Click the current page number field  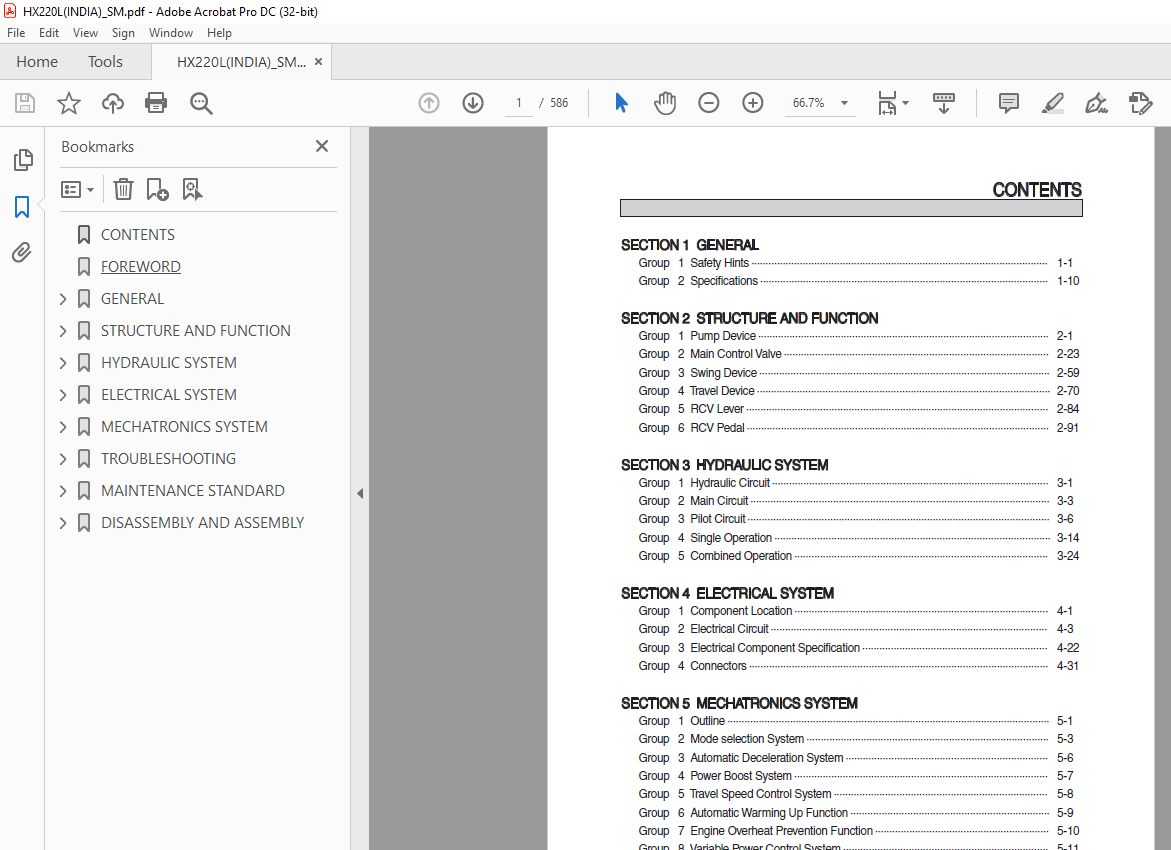pos(518,103)
